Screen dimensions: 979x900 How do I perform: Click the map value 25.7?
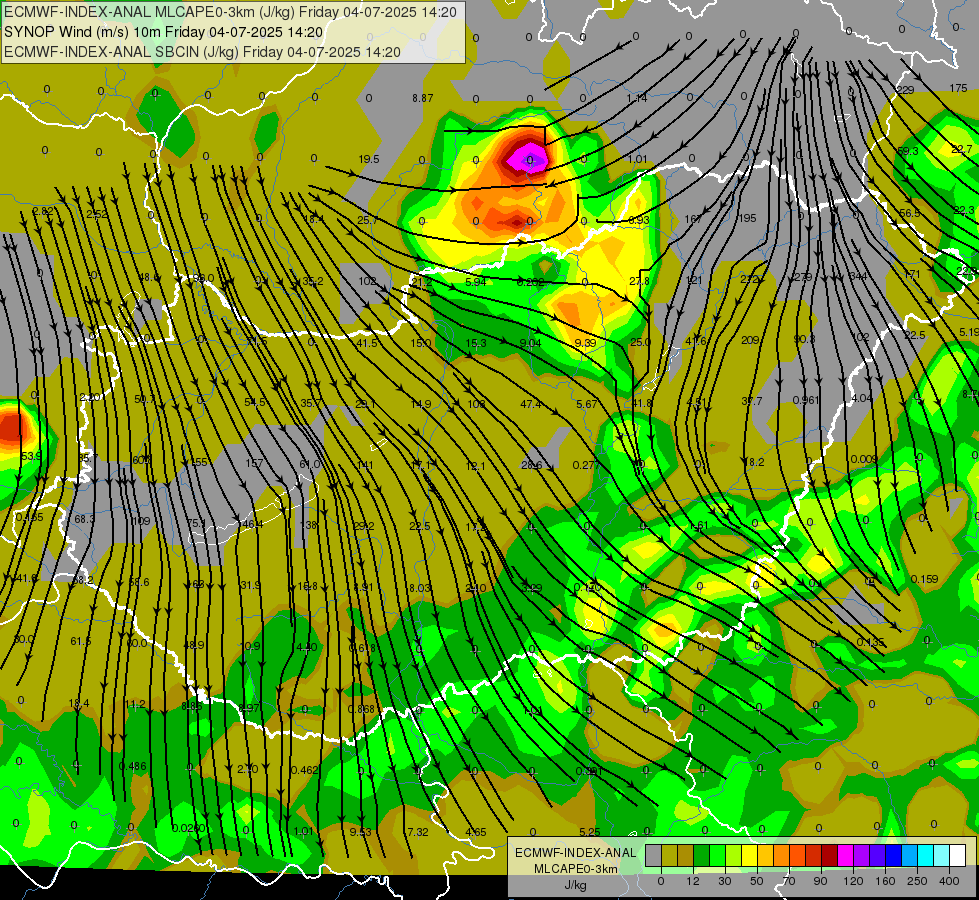point(367,220)
